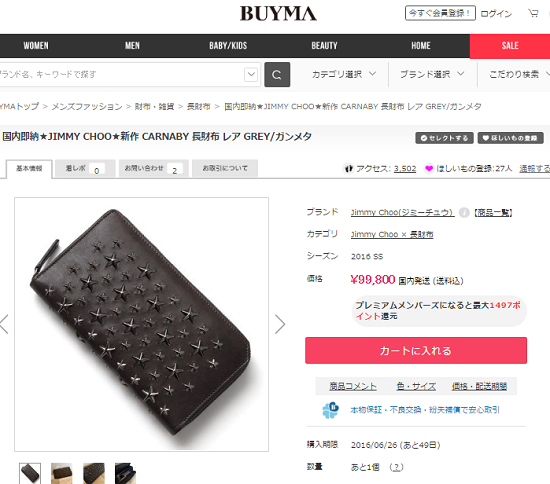
Task: Click the search magnifier button
Action: pyautogui.click(x=277, y=74)
